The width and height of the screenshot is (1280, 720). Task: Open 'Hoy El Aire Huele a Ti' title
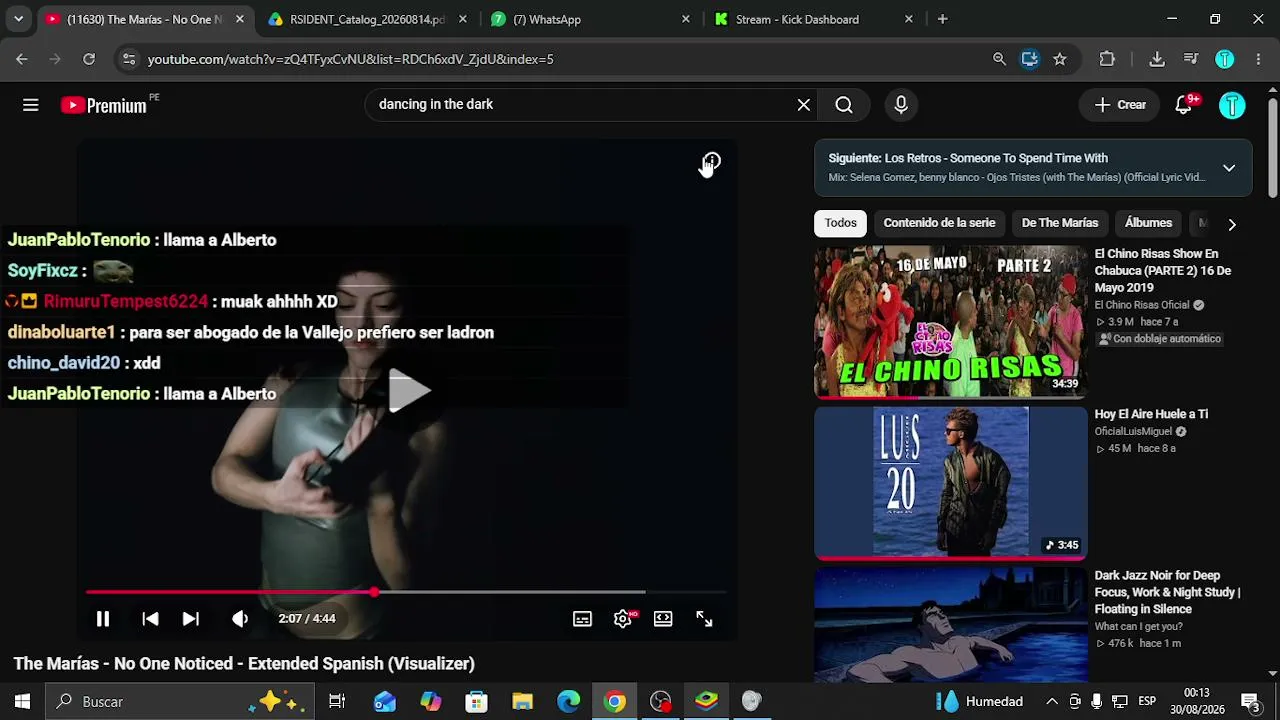1151,414
